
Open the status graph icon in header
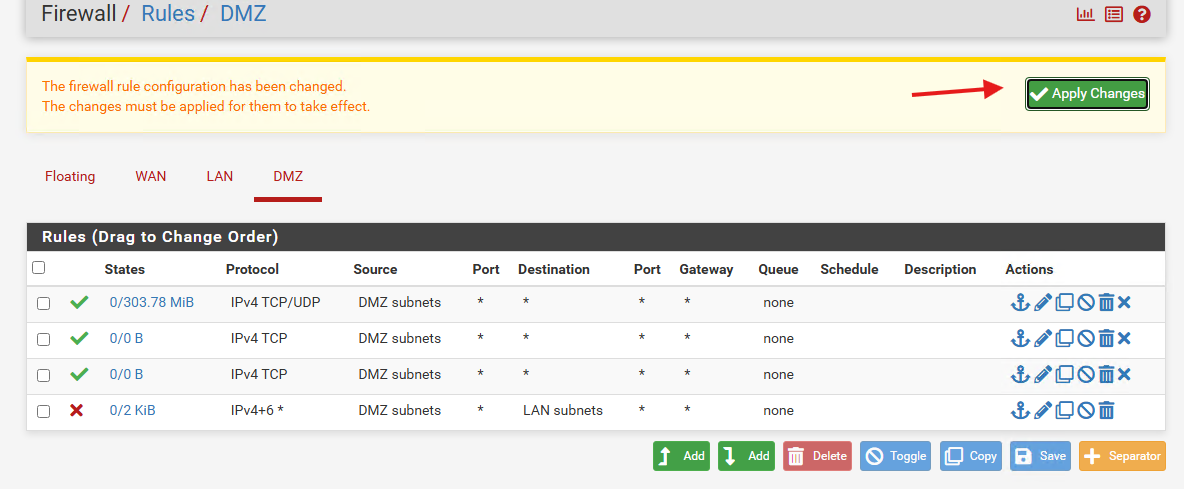tap(1085, 14)
